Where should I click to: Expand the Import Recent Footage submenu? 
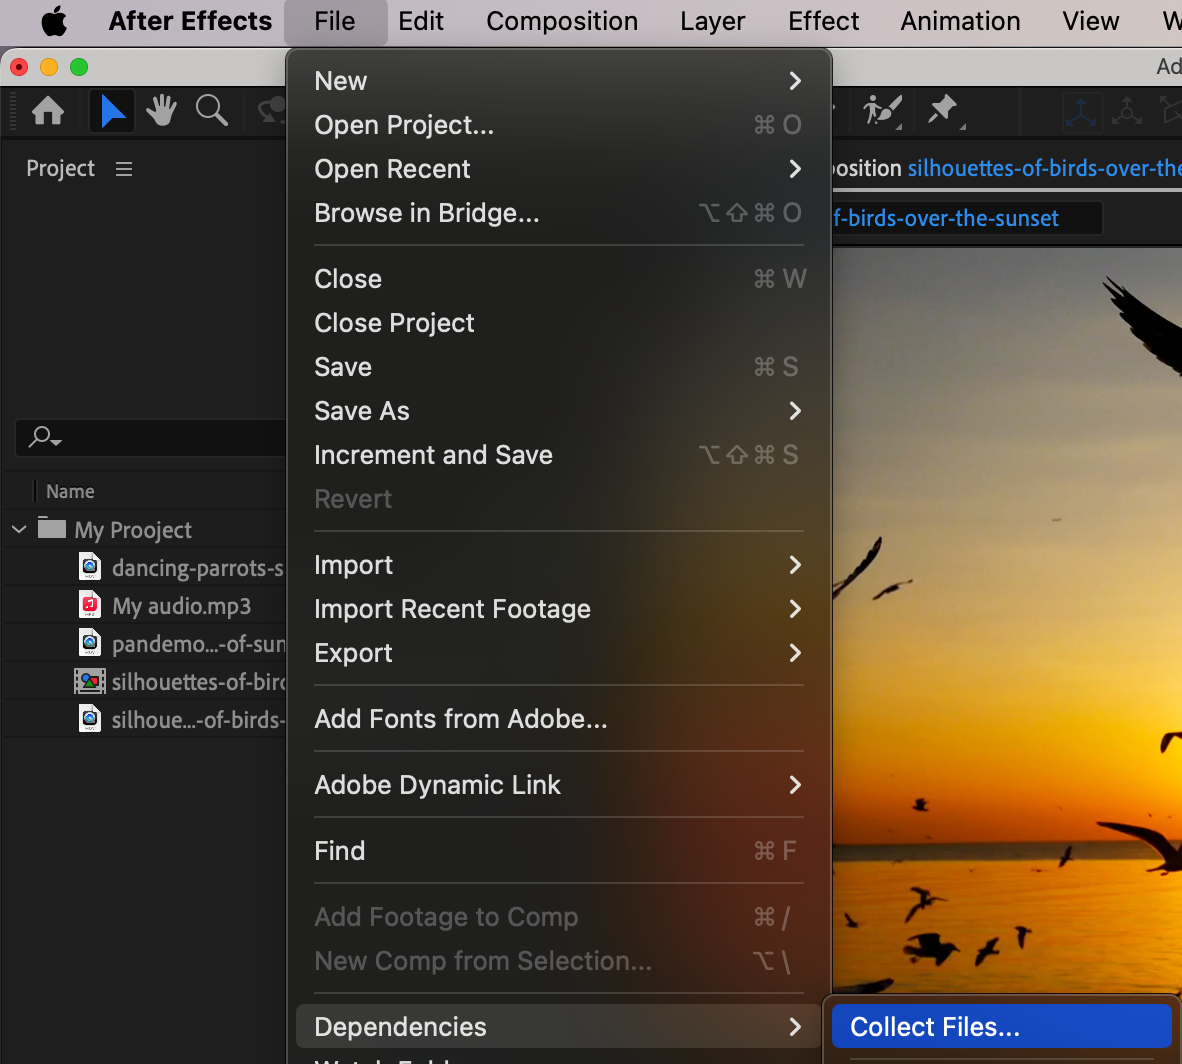tap(795, 609)
